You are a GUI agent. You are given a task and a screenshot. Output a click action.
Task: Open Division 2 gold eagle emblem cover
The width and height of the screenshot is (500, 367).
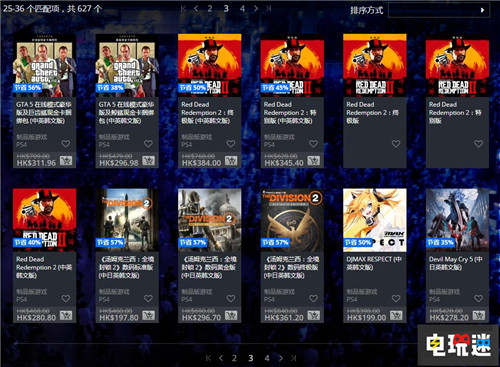click(292, 220)
